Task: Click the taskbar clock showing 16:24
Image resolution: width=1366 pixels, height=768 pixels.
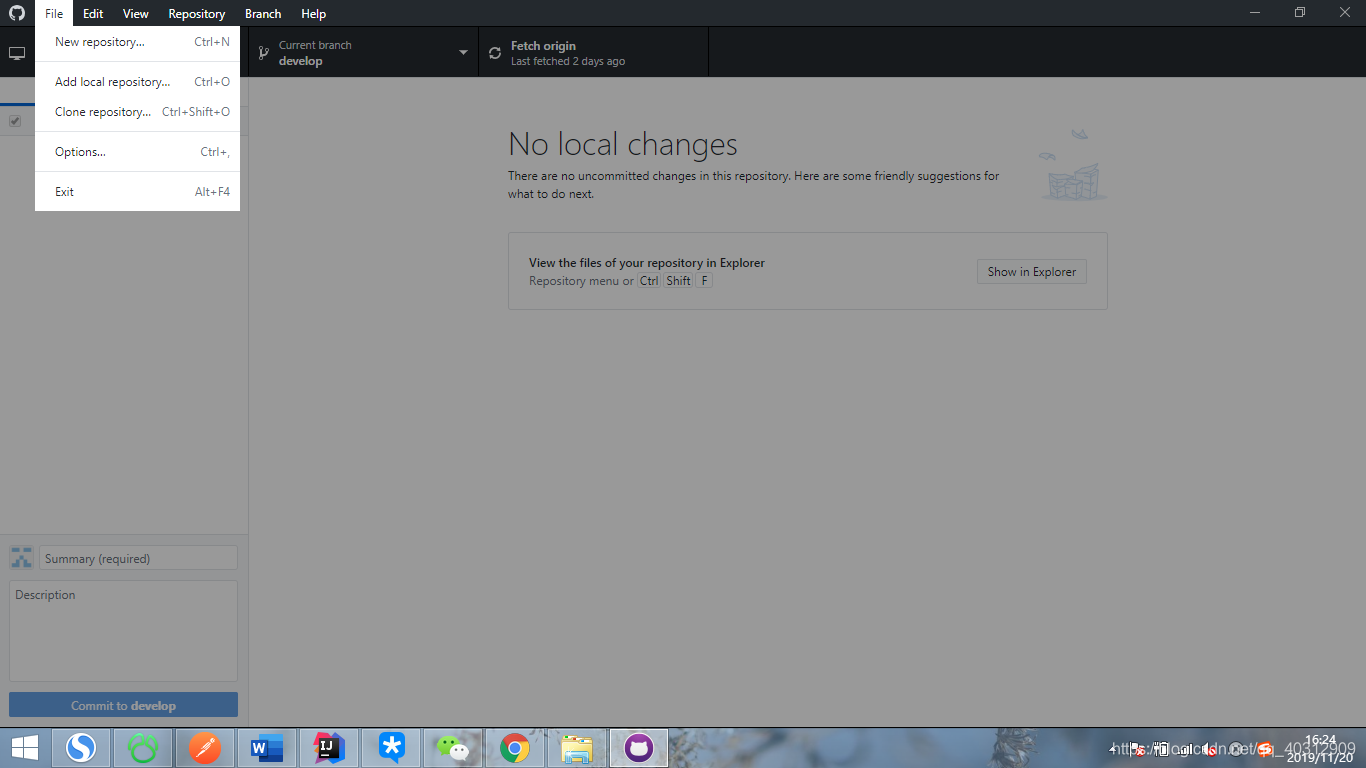Action: click(1320, 748)
